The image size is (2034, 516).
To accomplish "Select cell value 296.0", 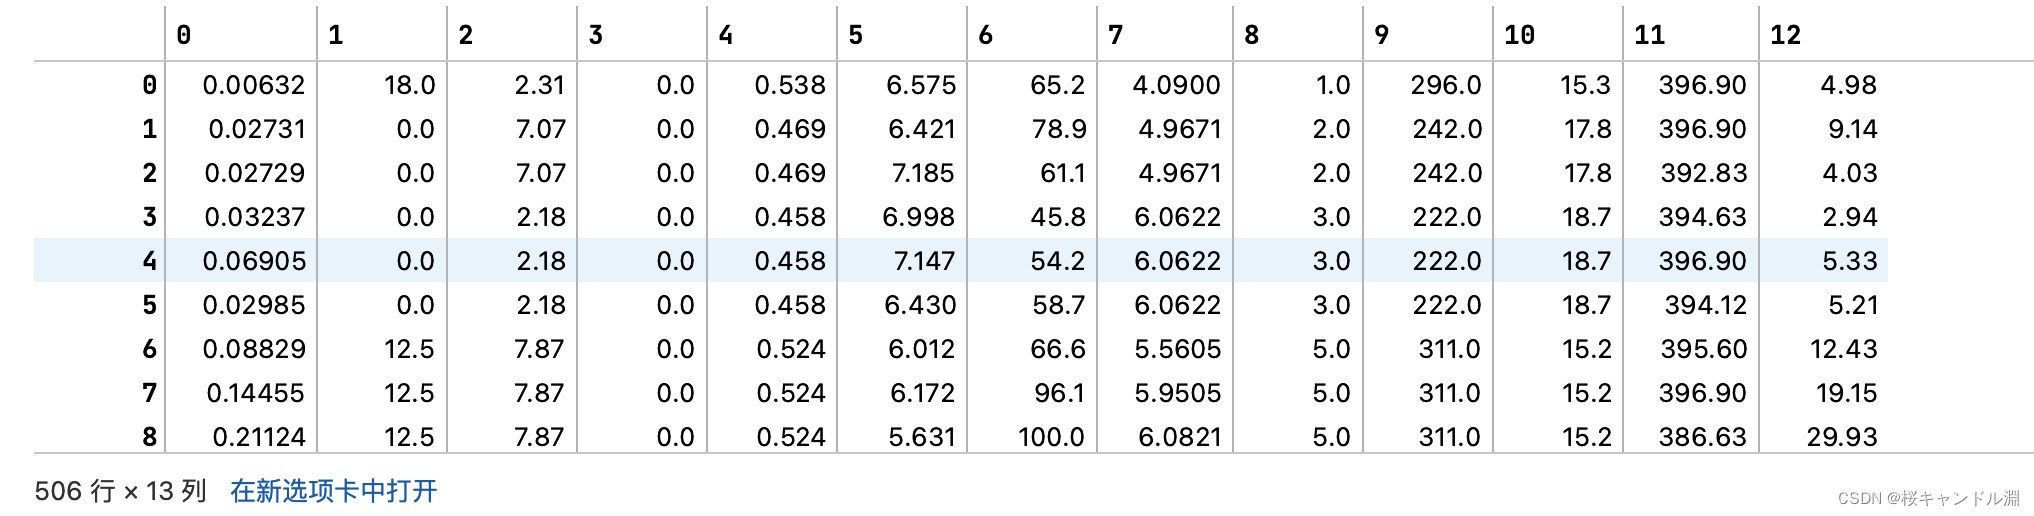I will click(1446, 85).
